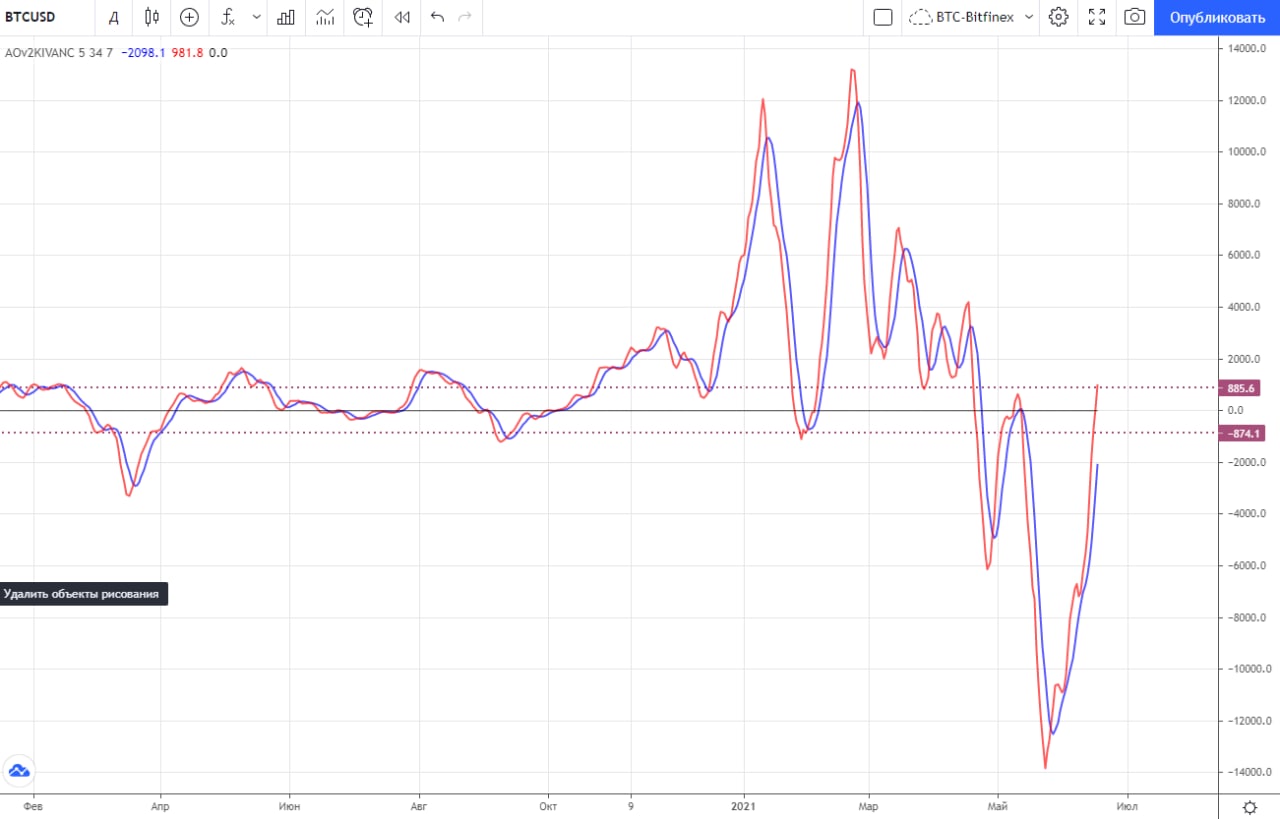Open the axis settings gear in the bottom corner
Image resolution: width=1280 pixels, height=819 pixels.
[x=1249, y=807]
